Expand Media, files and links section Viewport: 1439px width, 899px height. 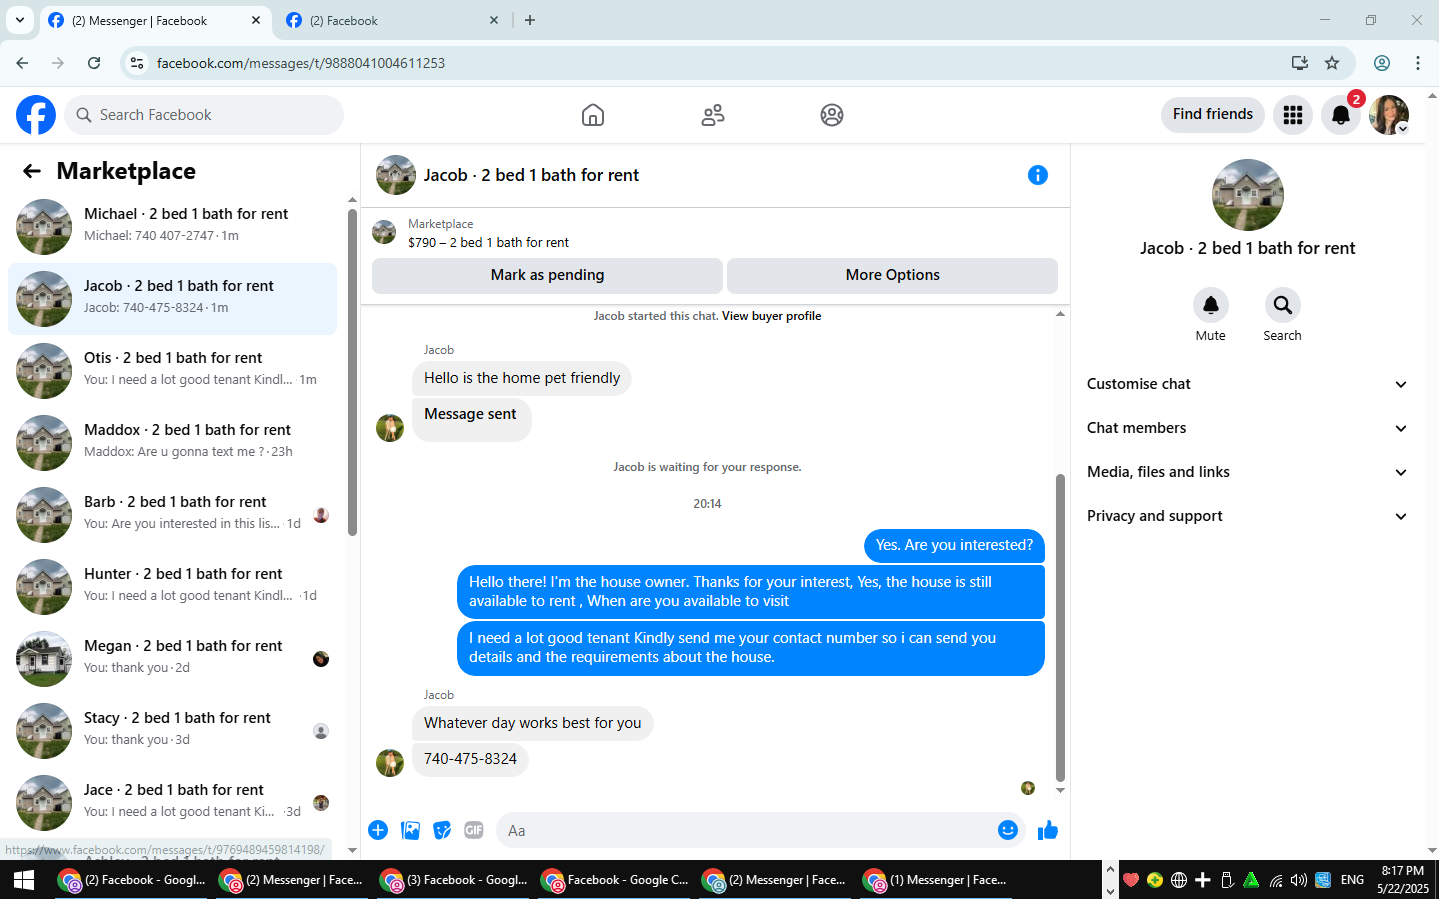click(x=1247, y=472)
